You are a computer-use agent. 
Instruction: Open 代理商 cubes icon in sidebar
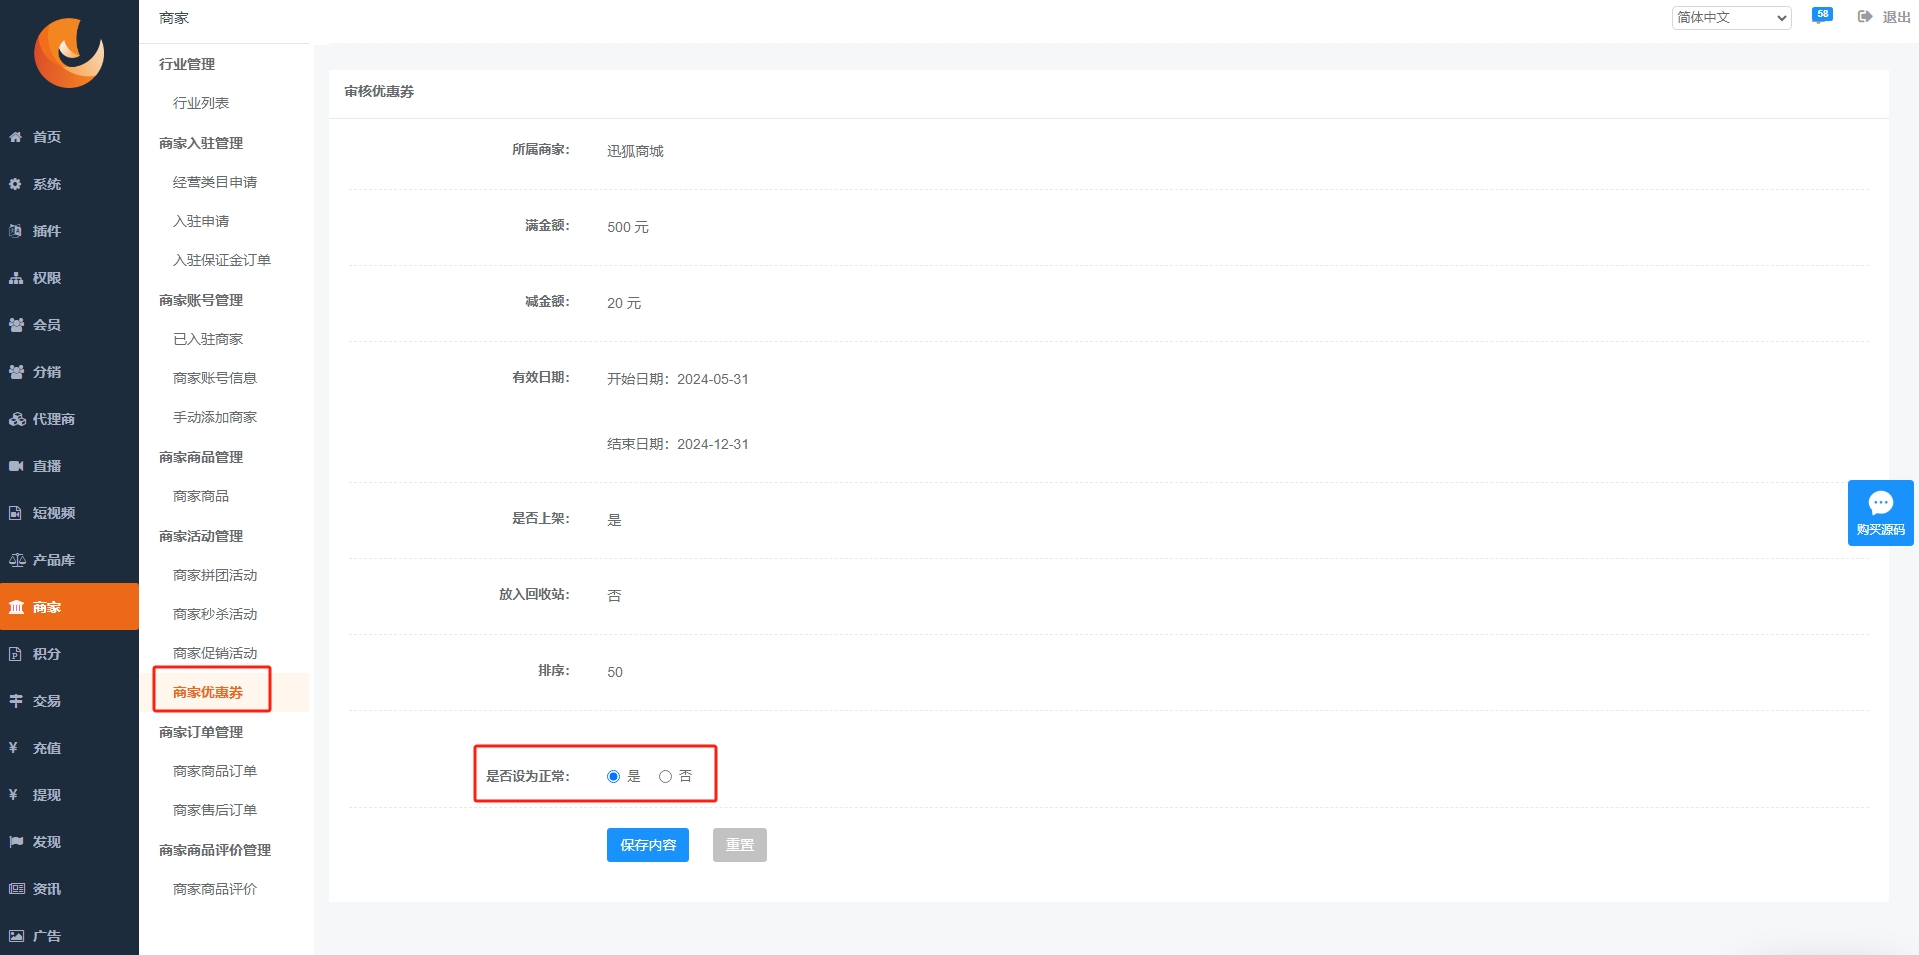coord(16,419)
